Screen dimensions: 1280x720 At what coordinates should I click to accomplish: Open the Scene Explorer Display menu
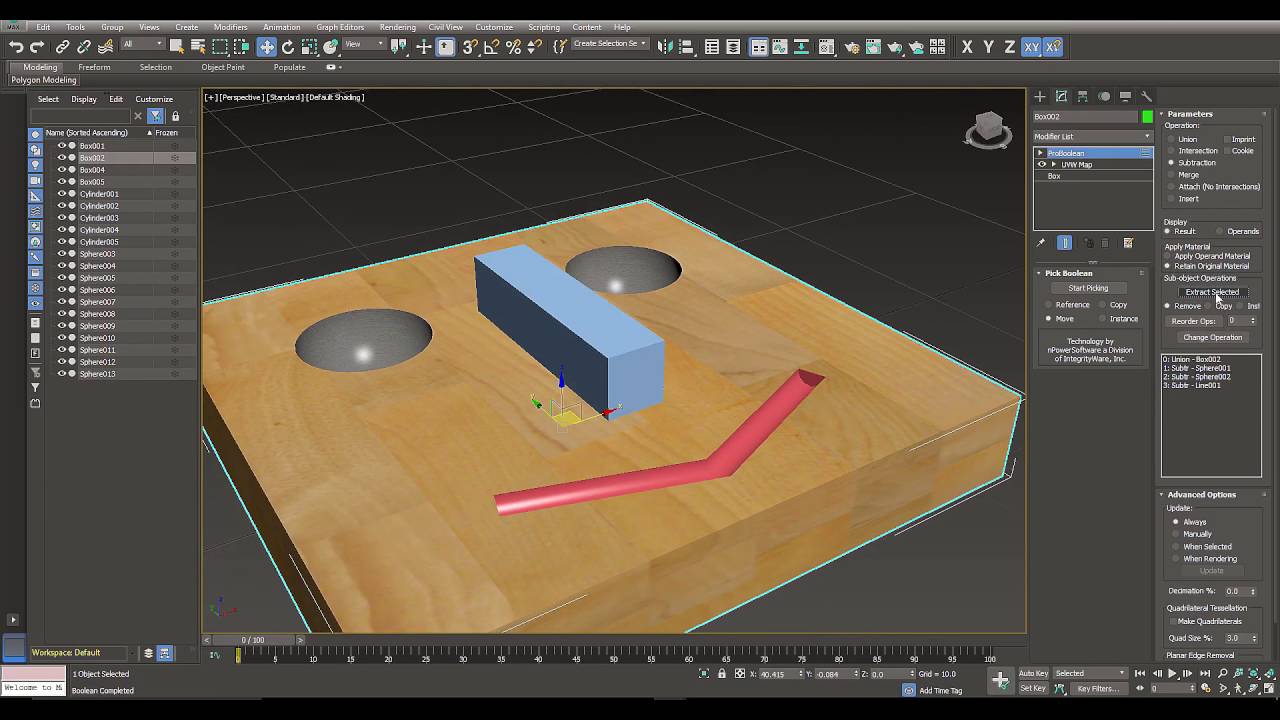[84, 99]
